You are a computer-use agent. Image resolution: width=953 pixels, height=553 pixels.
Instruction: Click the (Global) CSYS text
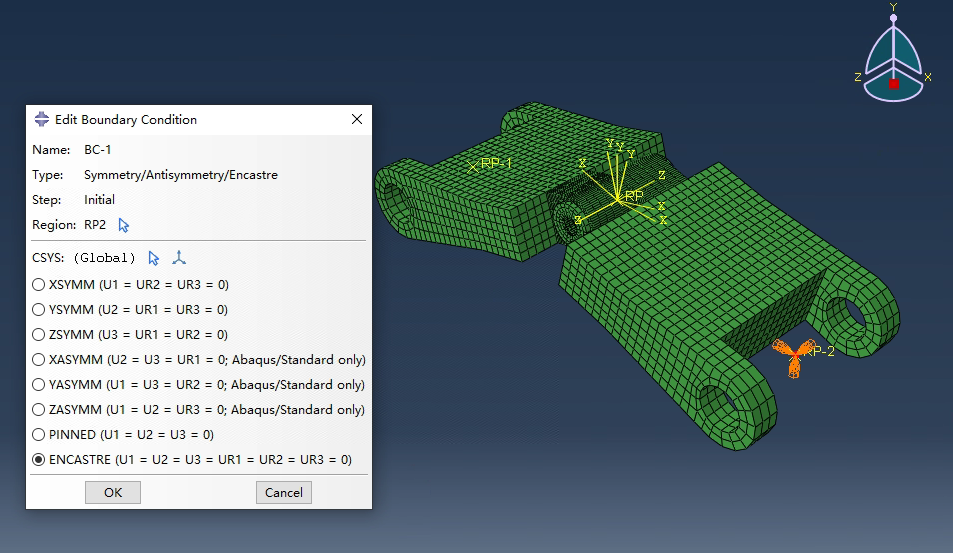point(104,258)
